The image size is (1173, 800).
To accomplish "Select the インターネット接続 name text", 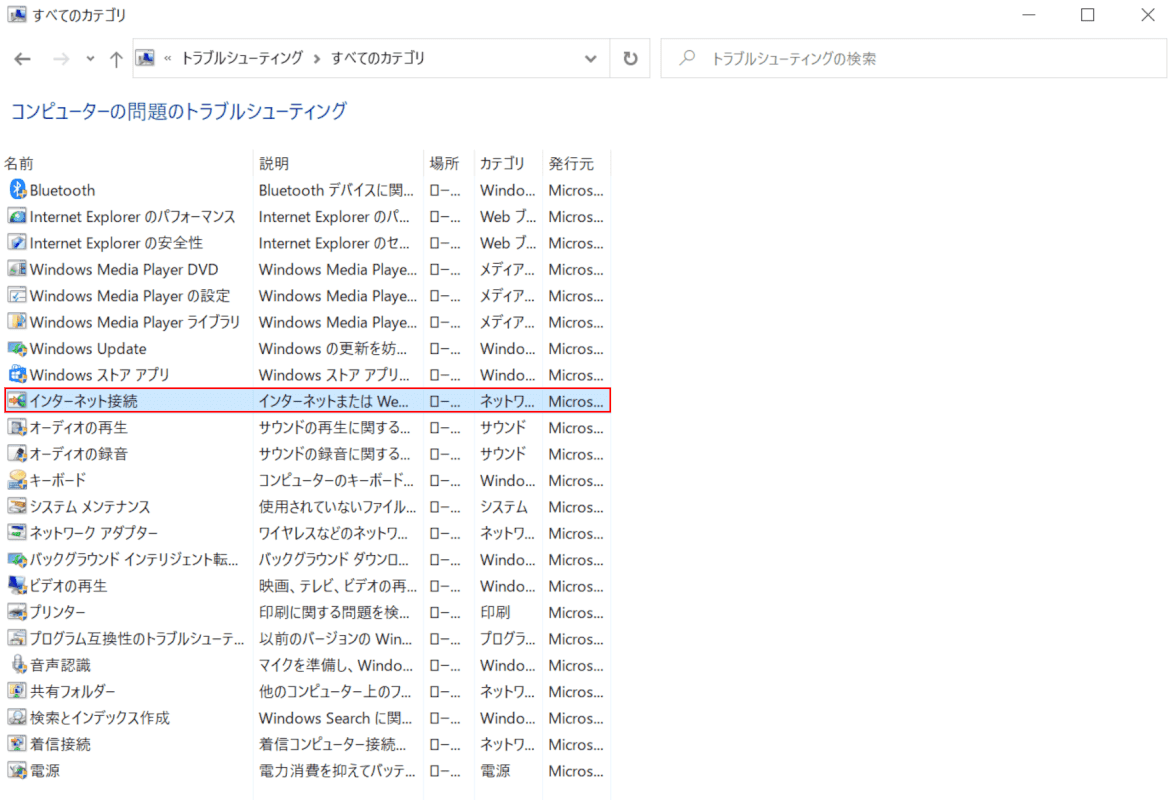I will pos(84,401).
